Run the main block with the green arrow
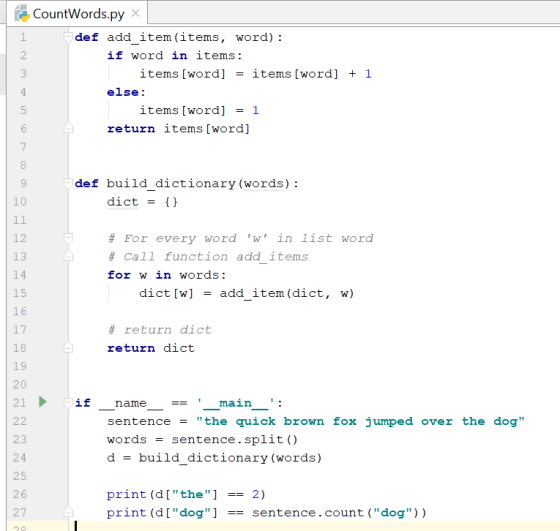Viewport: 560px width, 531px height. (x=42, y=402)
